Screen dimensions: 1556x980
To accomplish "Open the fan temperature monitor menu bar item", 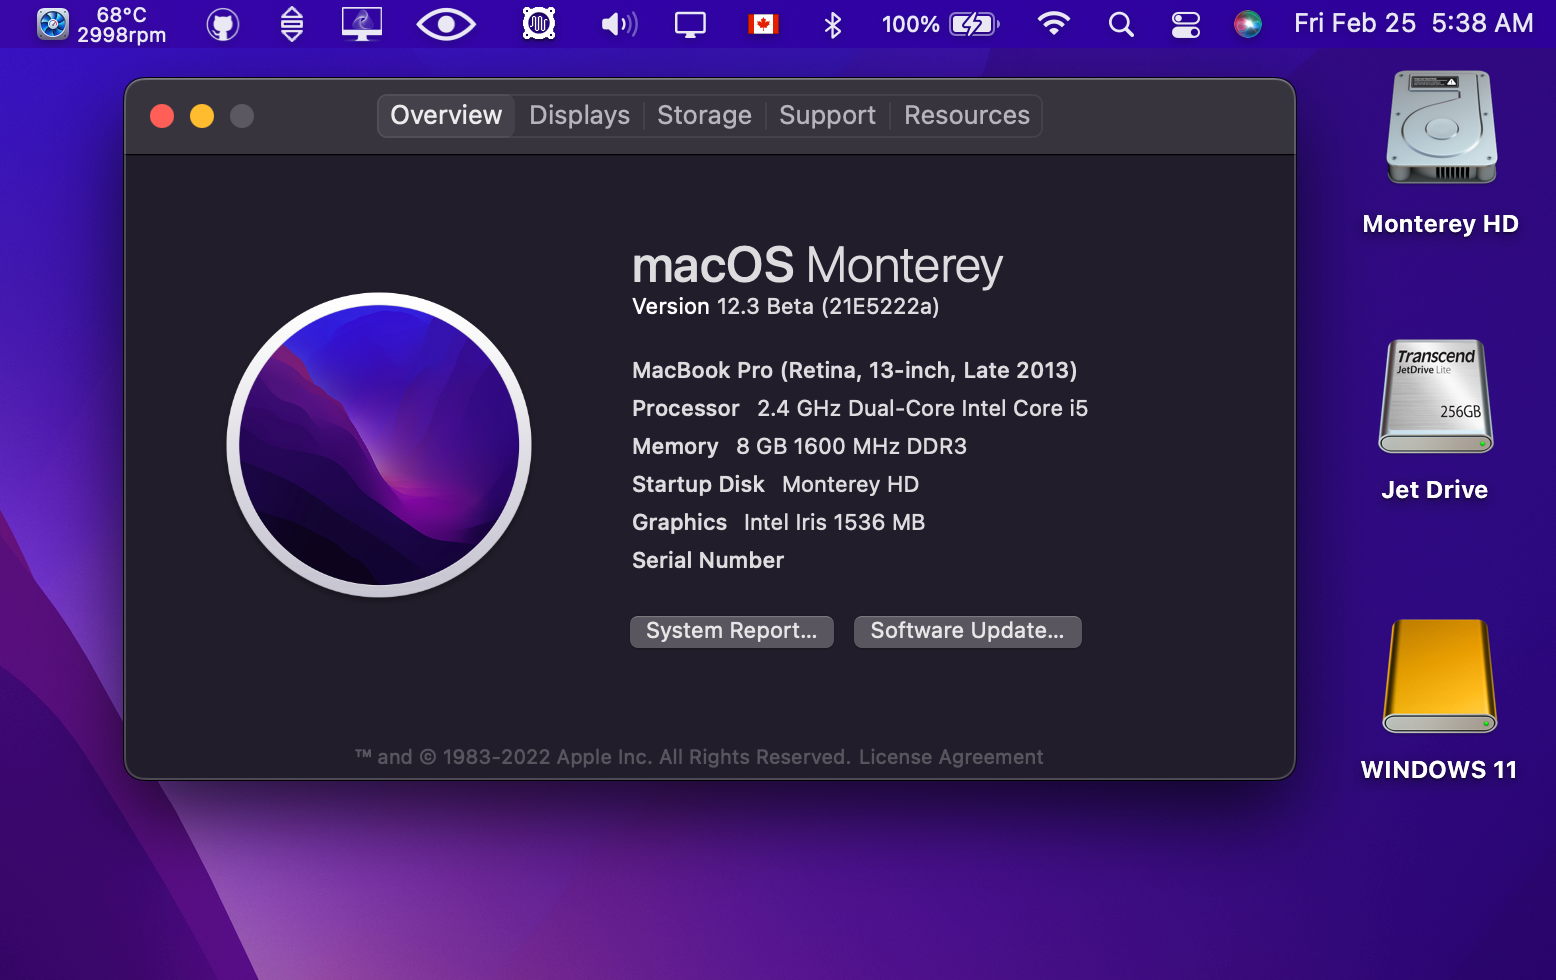I will pos(101,24).
